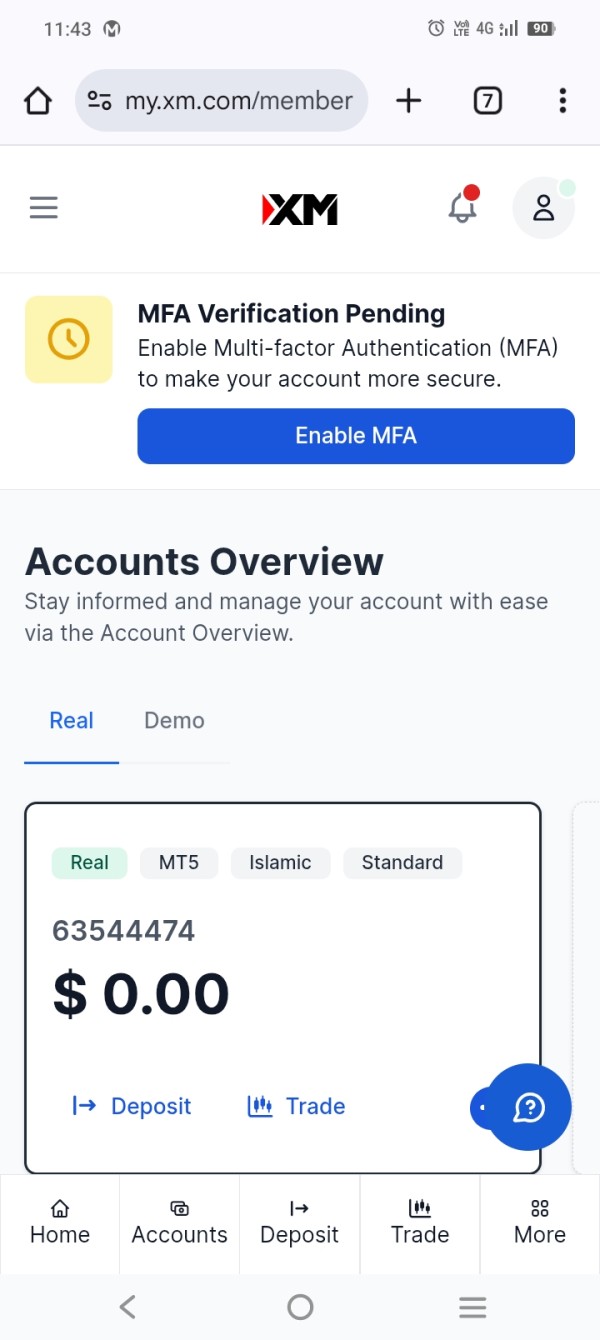
Task: Click Trade link in account card
Action: 296,1106
